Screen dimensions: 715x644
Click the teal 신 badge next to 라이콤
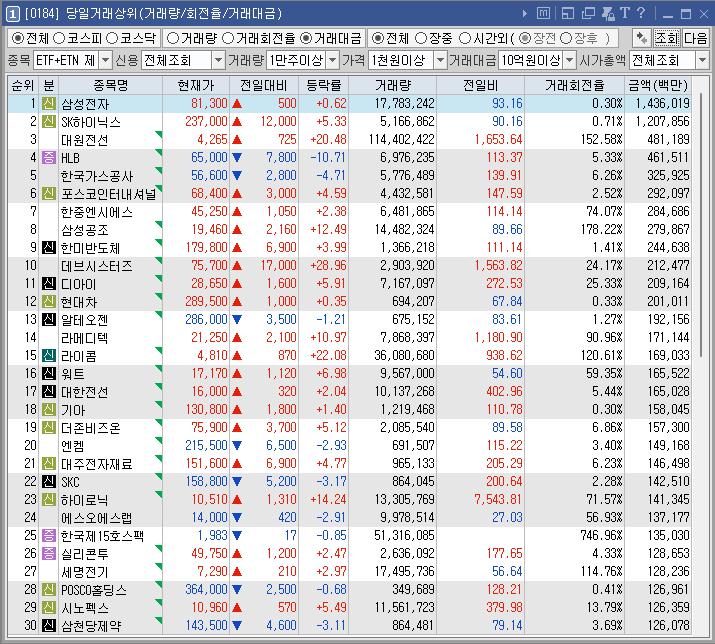49,355
